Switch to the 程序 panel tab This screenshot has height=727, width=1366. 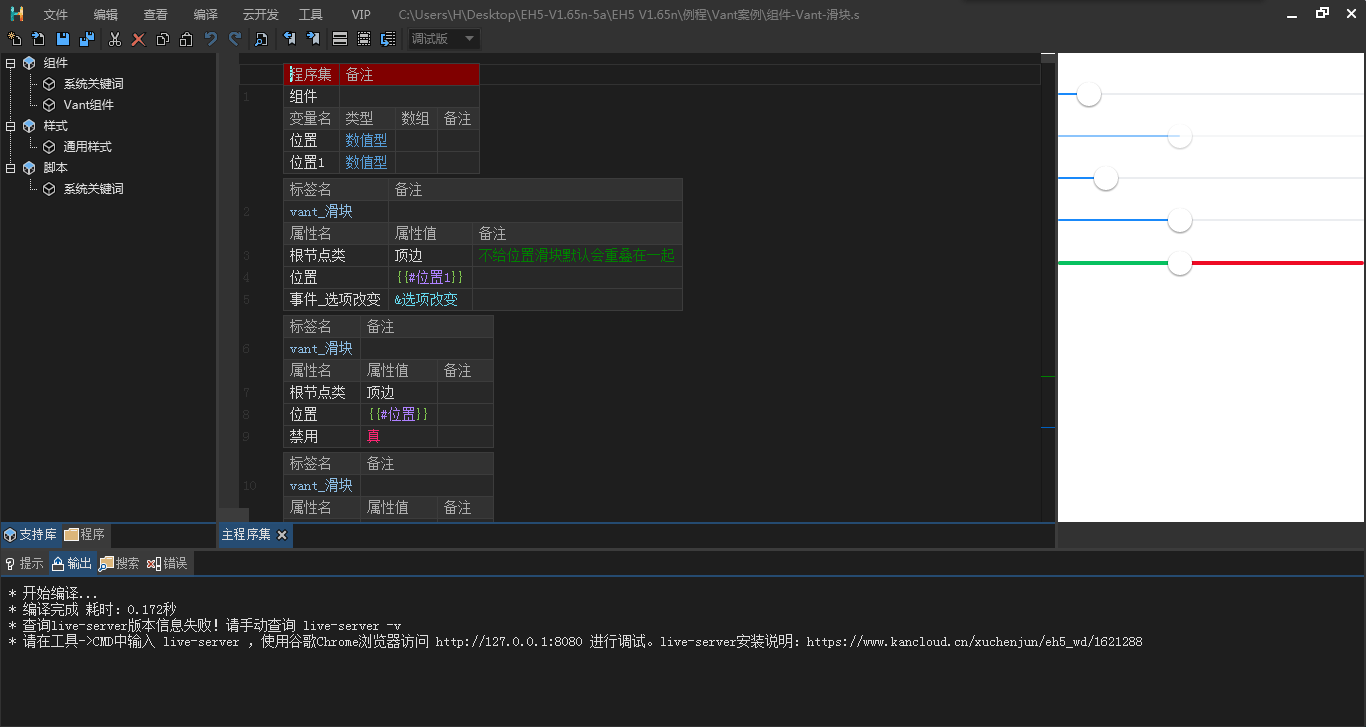85,535
